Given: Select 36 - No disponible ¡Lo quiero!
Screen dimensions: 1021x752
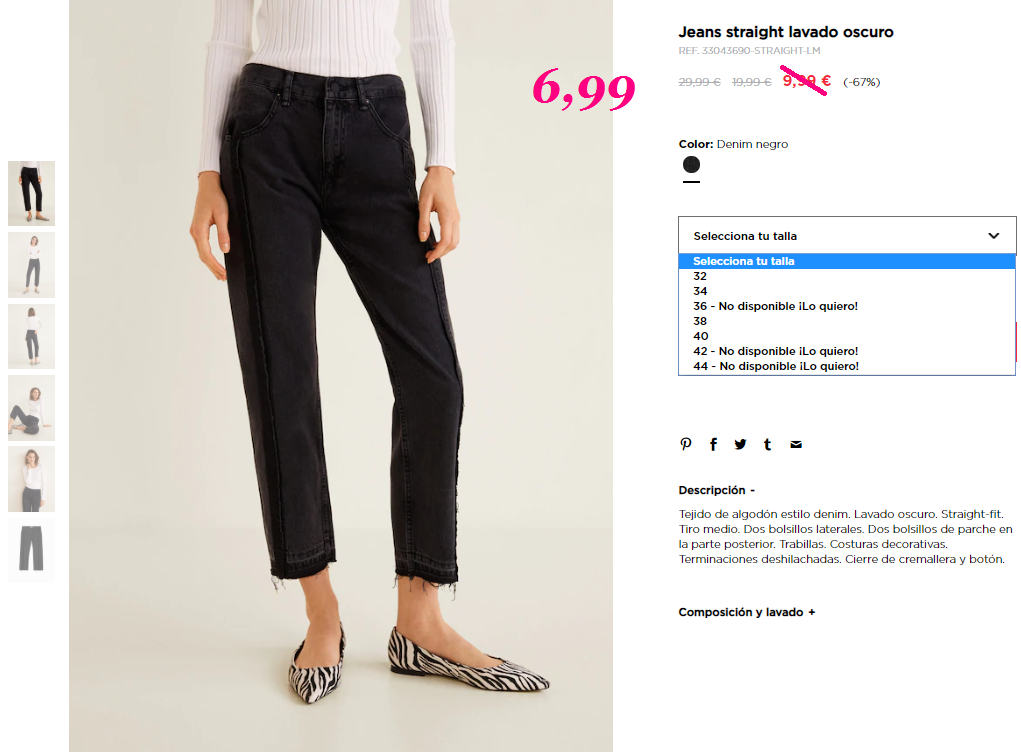Looking at the screenshot, I should point(846,306).
